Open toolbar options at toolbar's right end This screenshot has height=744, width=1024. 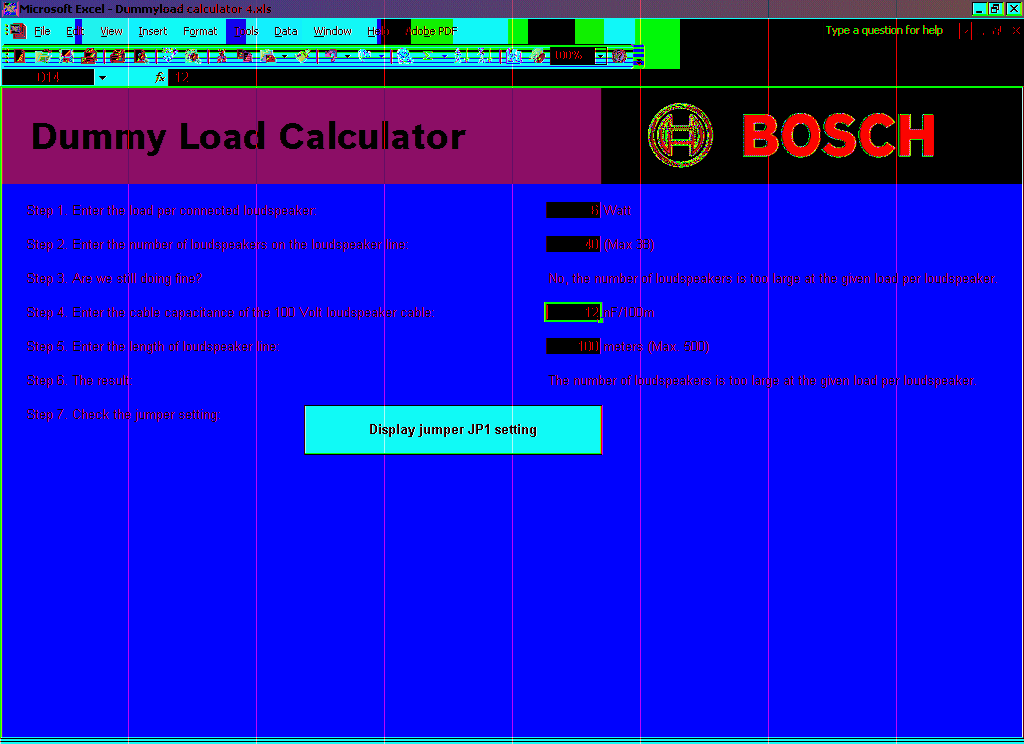638,56
